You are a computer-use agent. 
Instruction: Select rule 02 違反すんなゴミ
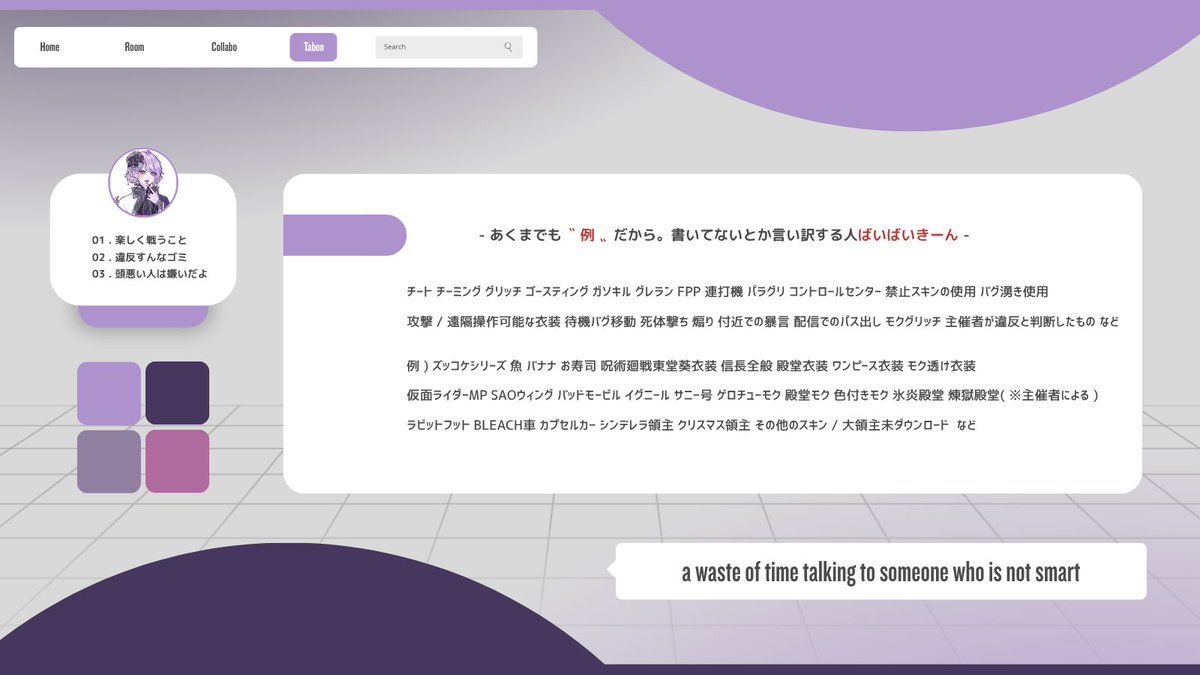coord(139,257)
